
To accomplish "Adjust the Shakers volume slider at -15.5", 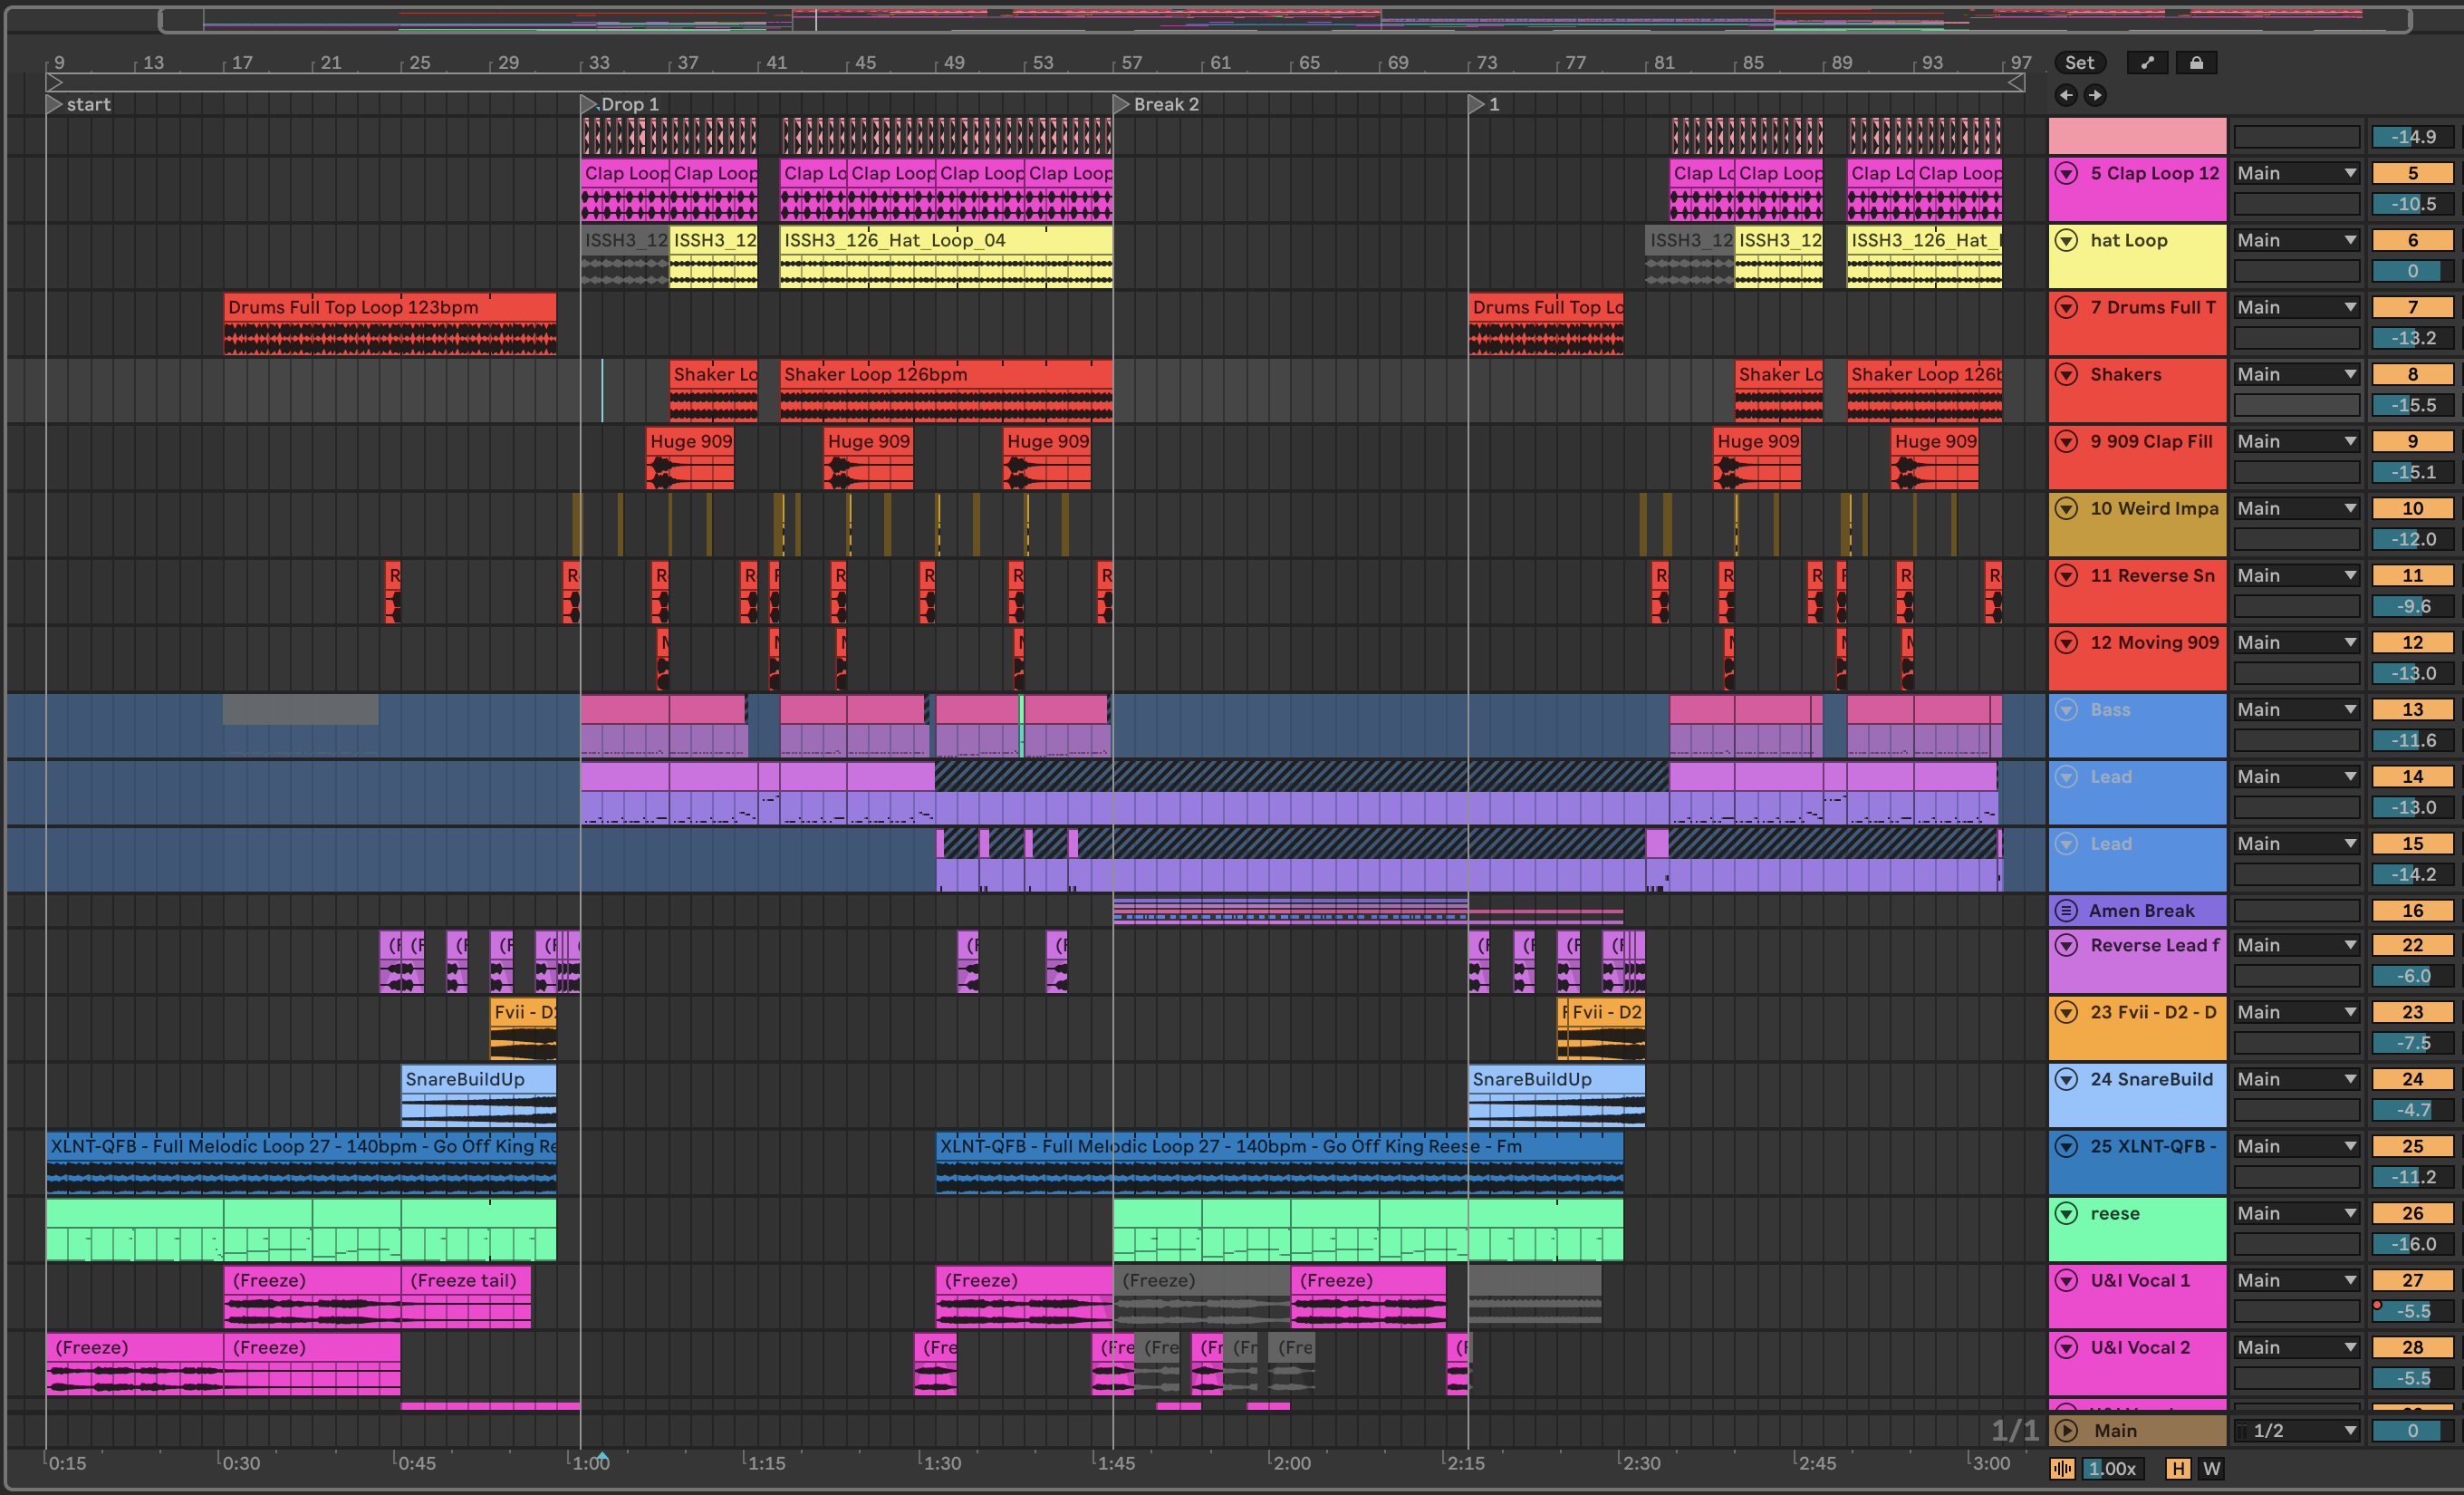I will (2412, 405).
